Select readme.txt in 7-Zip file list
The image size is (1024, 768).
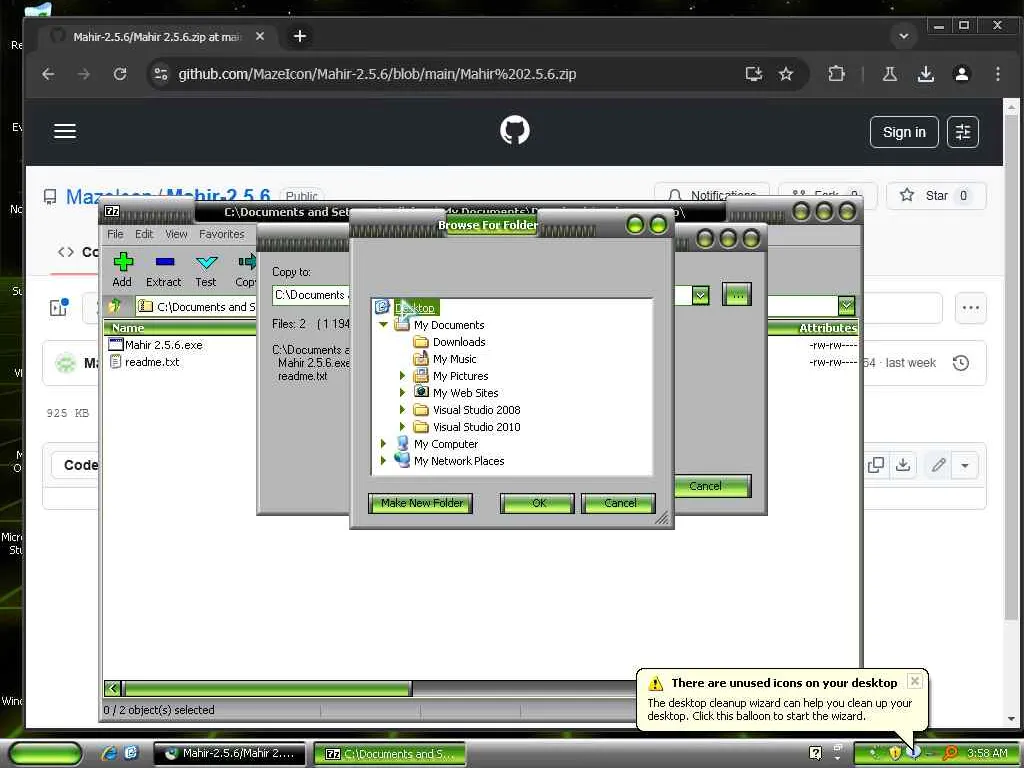pyautogui.click(x=152, y=362)
